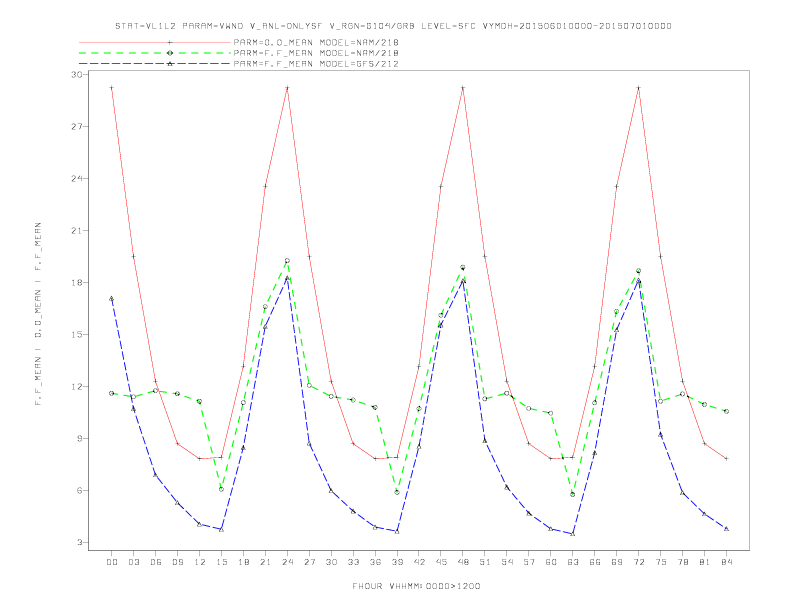Click y-axis tick label 12
Screen dimensions: 792x612
coord(77,386)
